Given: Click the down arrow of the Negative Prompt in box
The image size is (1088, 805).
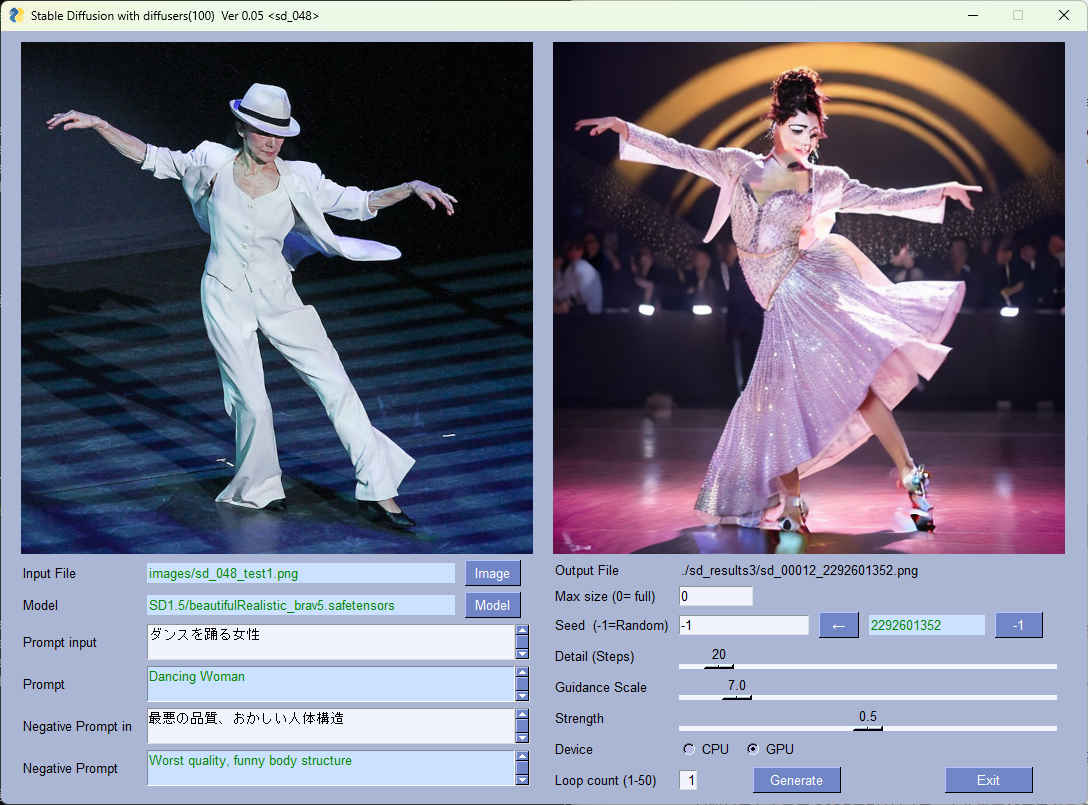Looking at the screenshot, I should coord(522,738).
